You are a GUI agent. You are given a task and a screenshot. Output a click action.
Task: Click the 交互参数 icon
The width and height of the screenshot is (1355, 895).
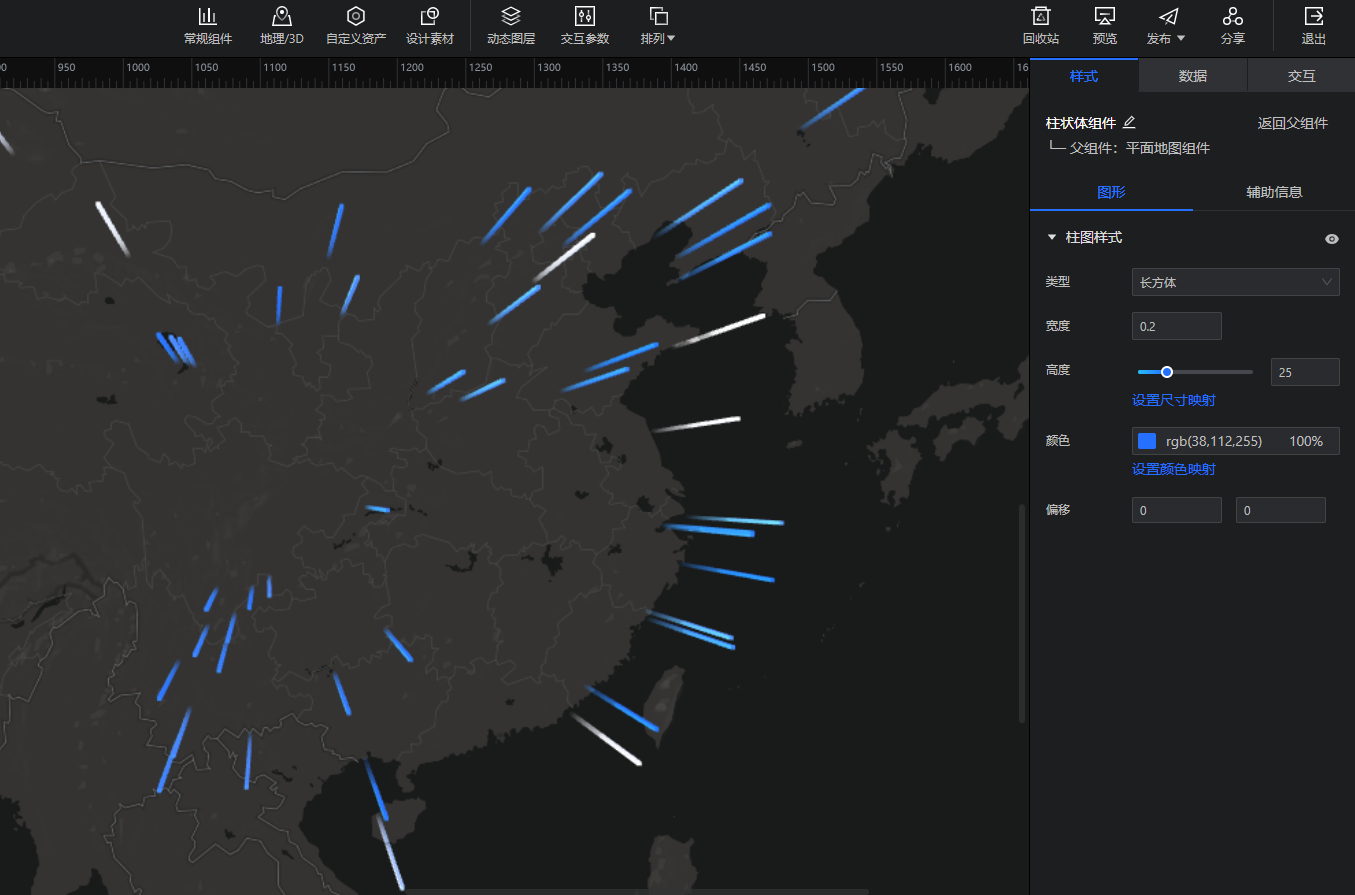585,17
